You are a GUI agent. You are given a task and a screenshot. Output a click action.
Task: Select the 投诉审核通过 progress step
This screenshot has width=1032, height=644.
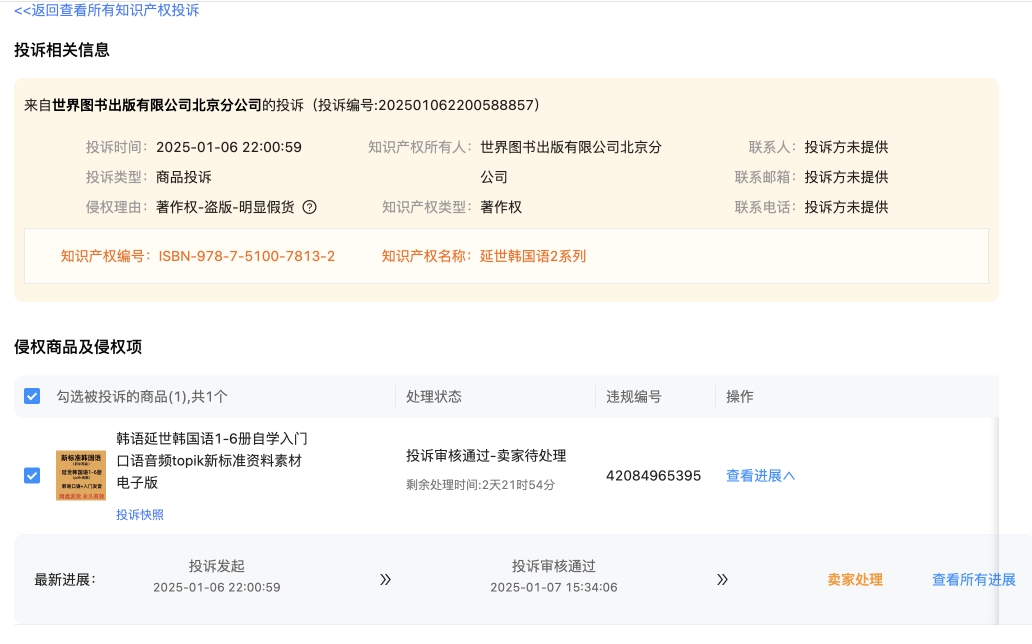[553, 566]
